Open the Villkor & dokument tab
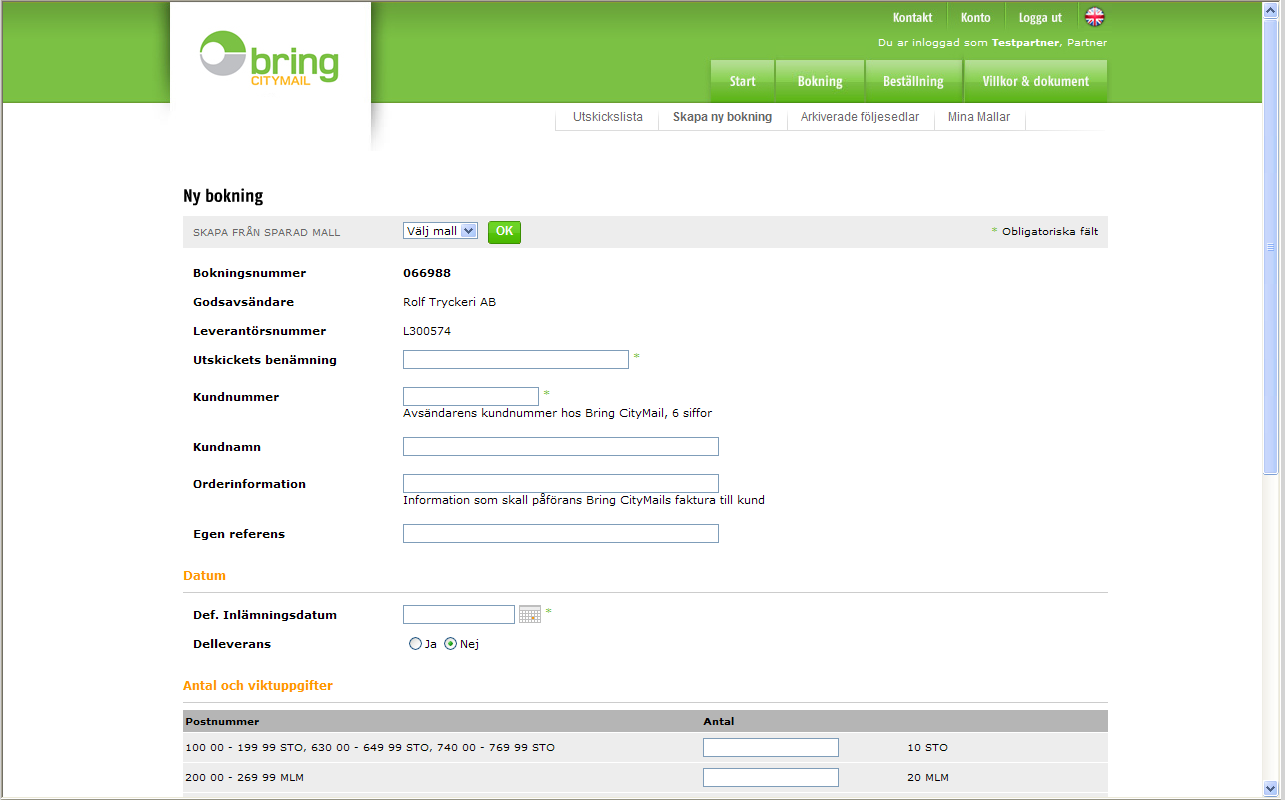 [1036, 81]
